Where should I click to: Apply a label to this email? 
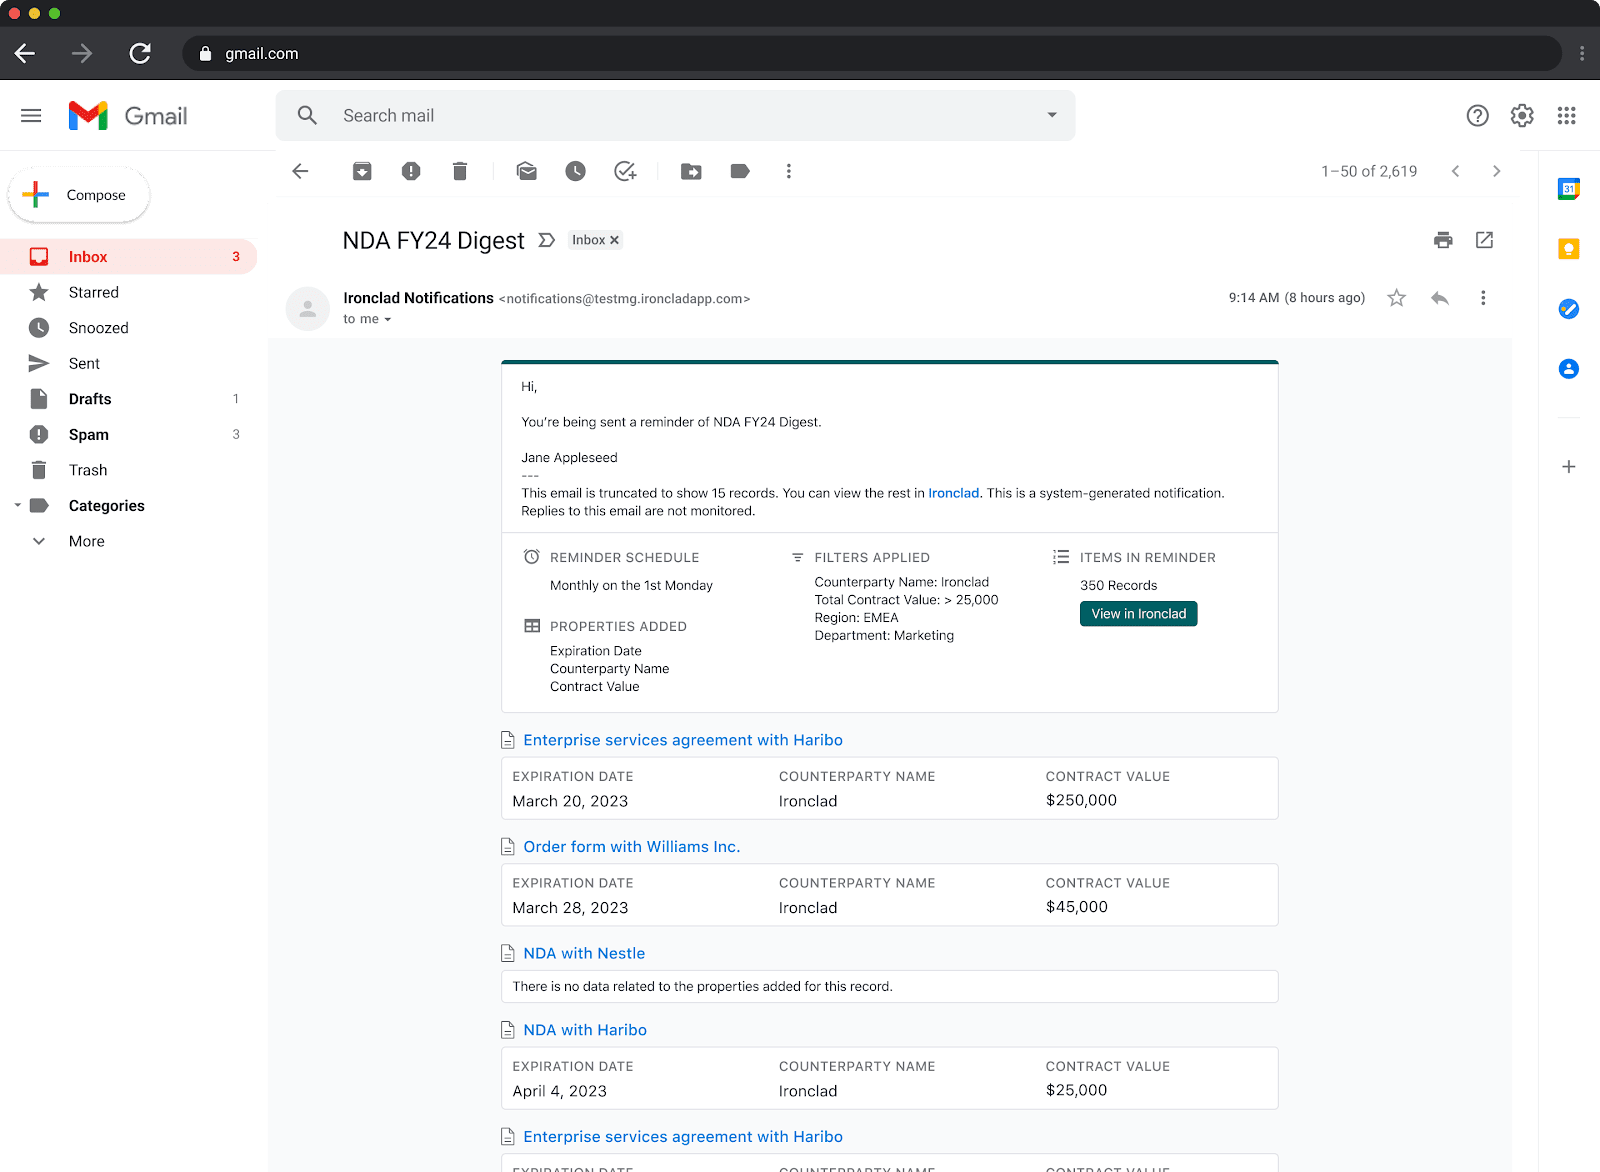[740, 171]
